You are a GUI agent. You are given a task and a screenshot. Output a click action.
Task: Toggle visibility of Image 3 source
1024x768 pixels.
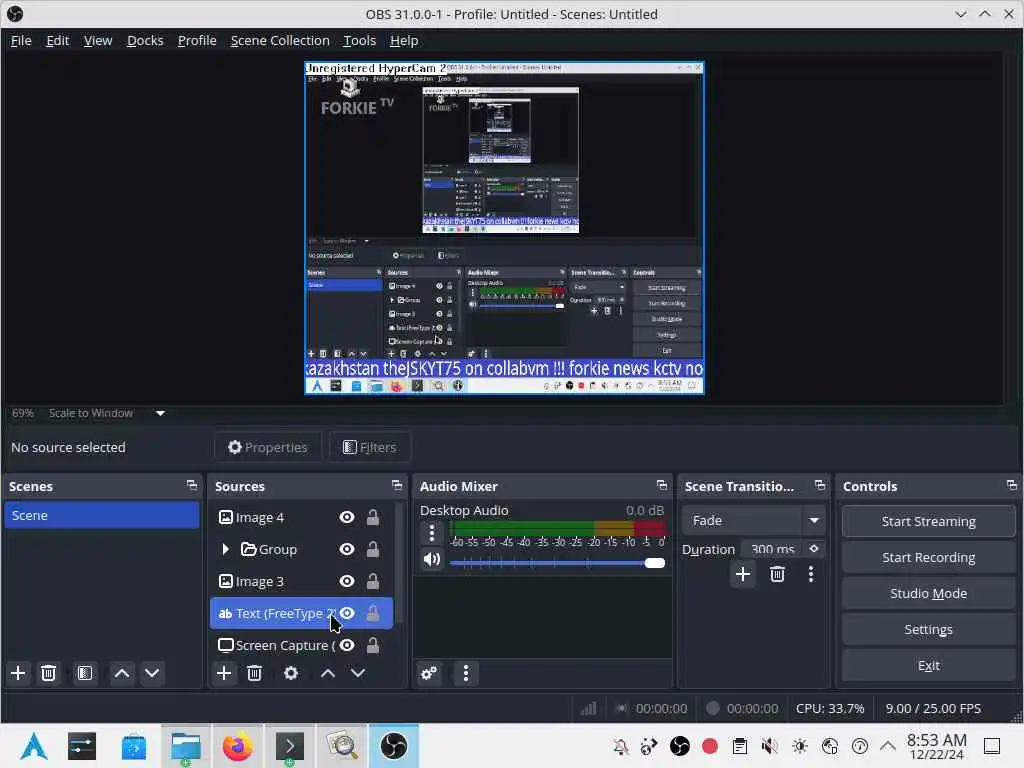pyautogui.click(x=347, y=581)
